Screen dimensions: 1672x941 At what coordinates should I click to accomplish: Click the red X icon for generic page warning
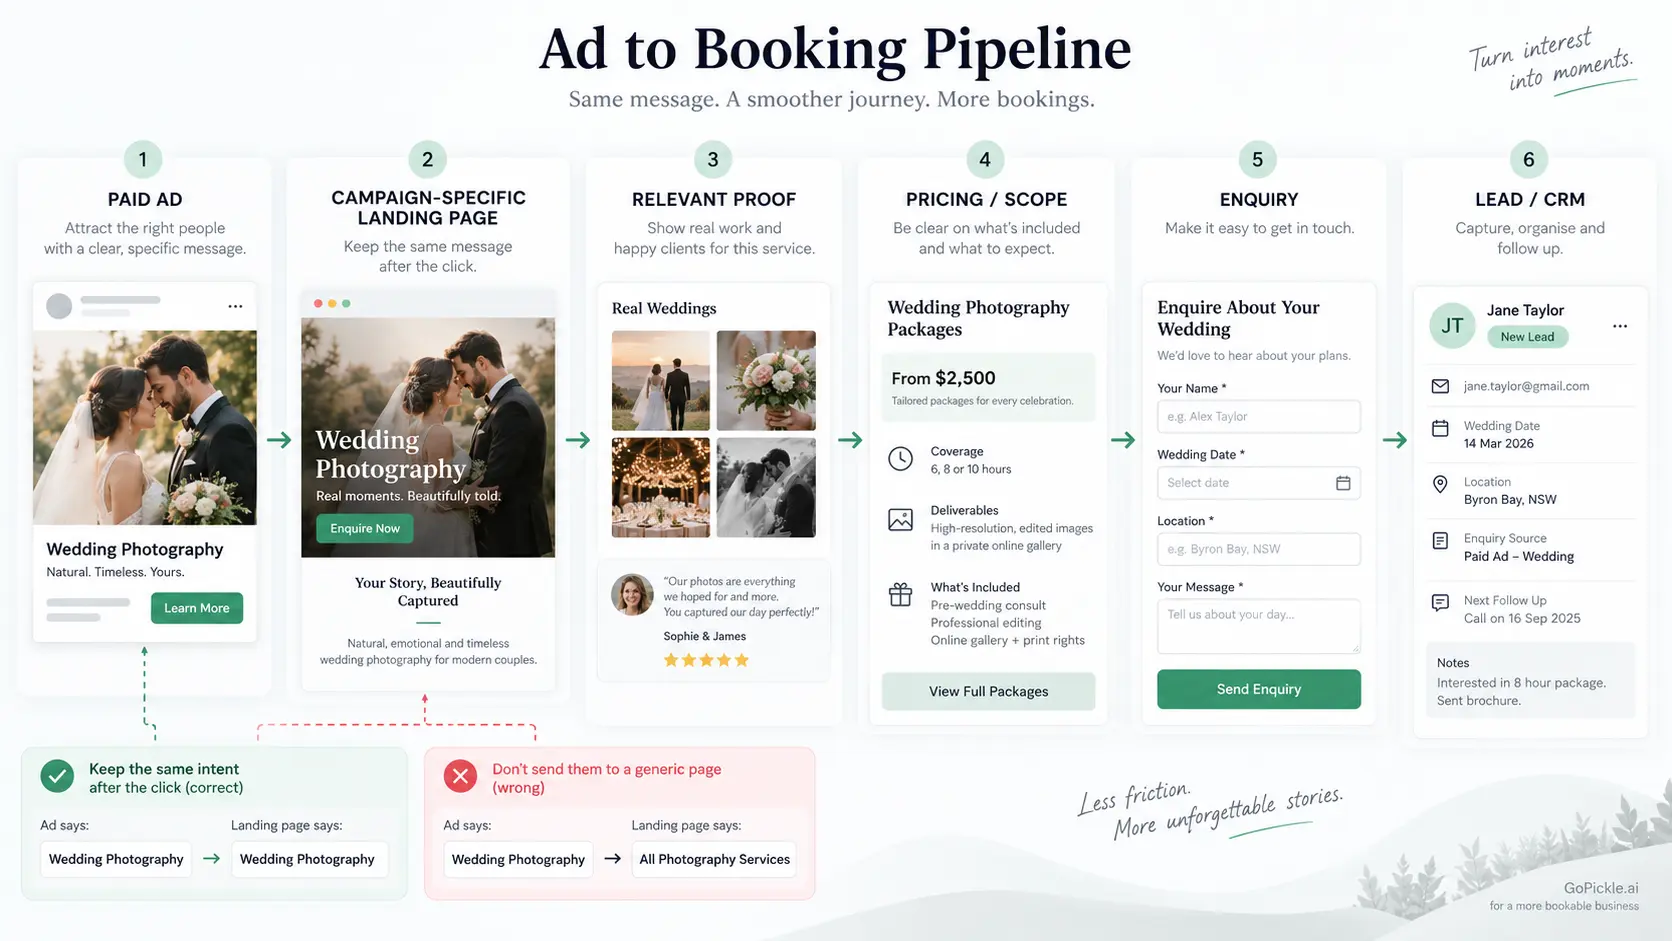click(x=460, y=776)
